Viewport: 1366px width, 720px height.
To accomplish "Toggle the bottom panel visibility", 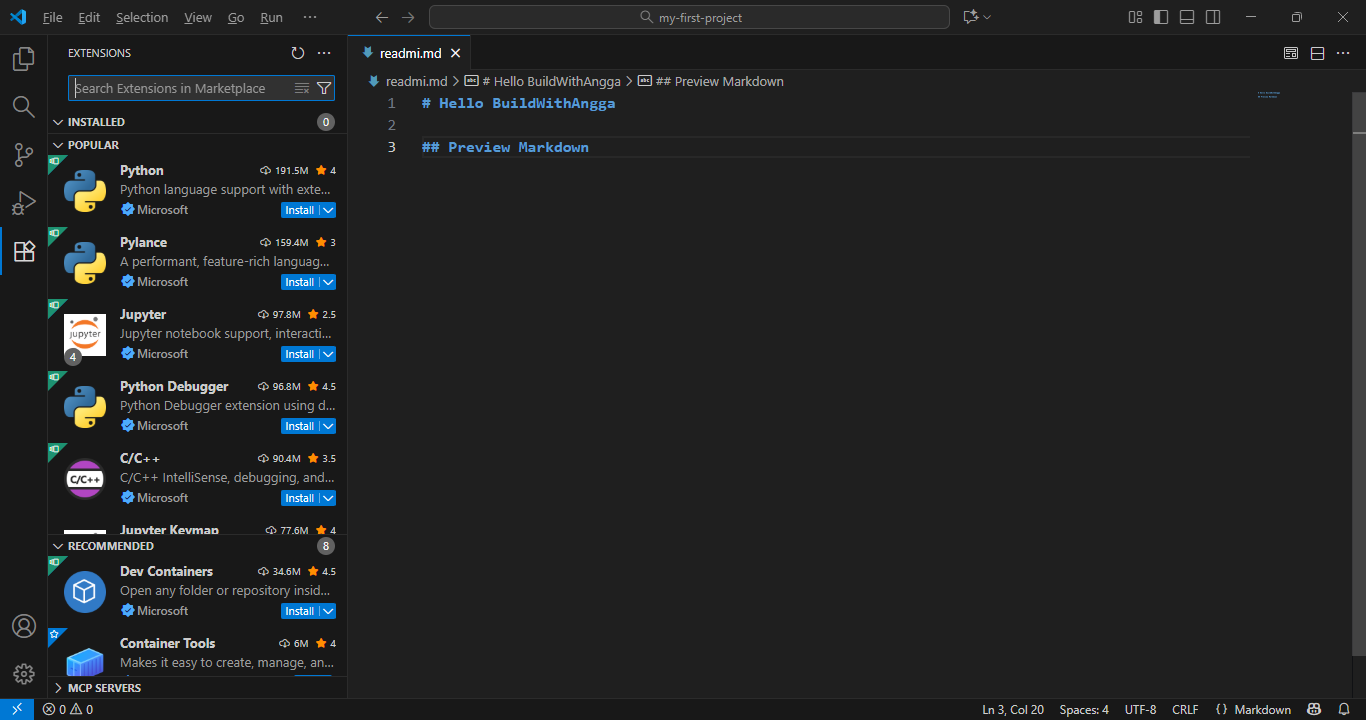I will [1186, 17].
